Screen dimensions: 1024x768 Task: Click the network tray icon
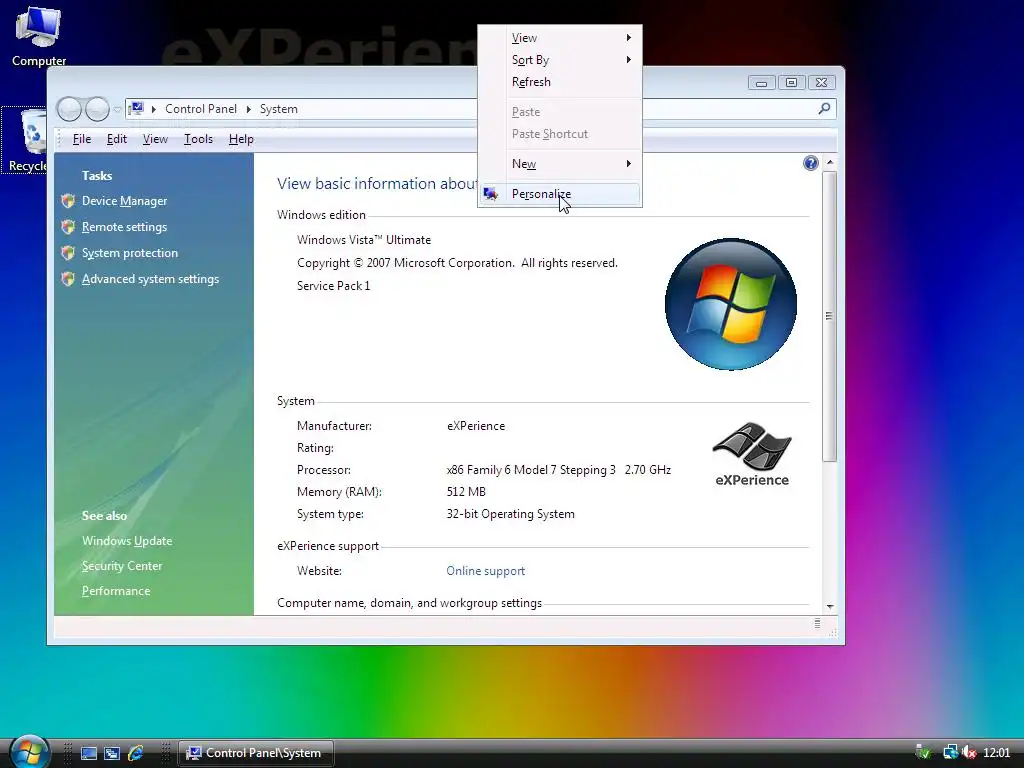(950, 753)
